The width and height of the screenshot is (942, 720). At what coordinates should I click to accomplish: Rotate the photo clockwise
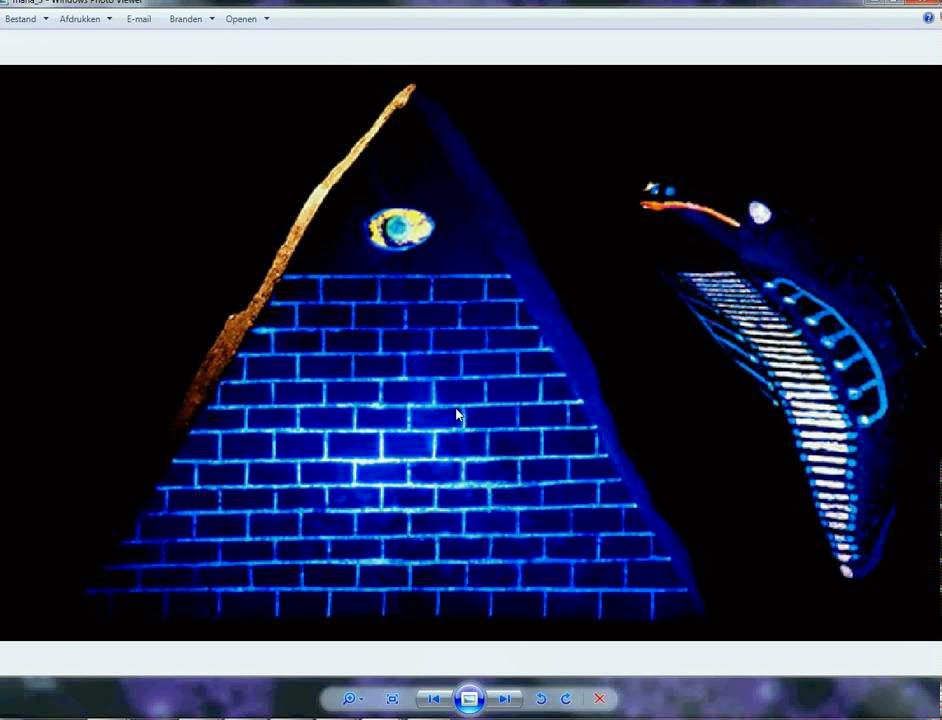(x=566, y=698)
